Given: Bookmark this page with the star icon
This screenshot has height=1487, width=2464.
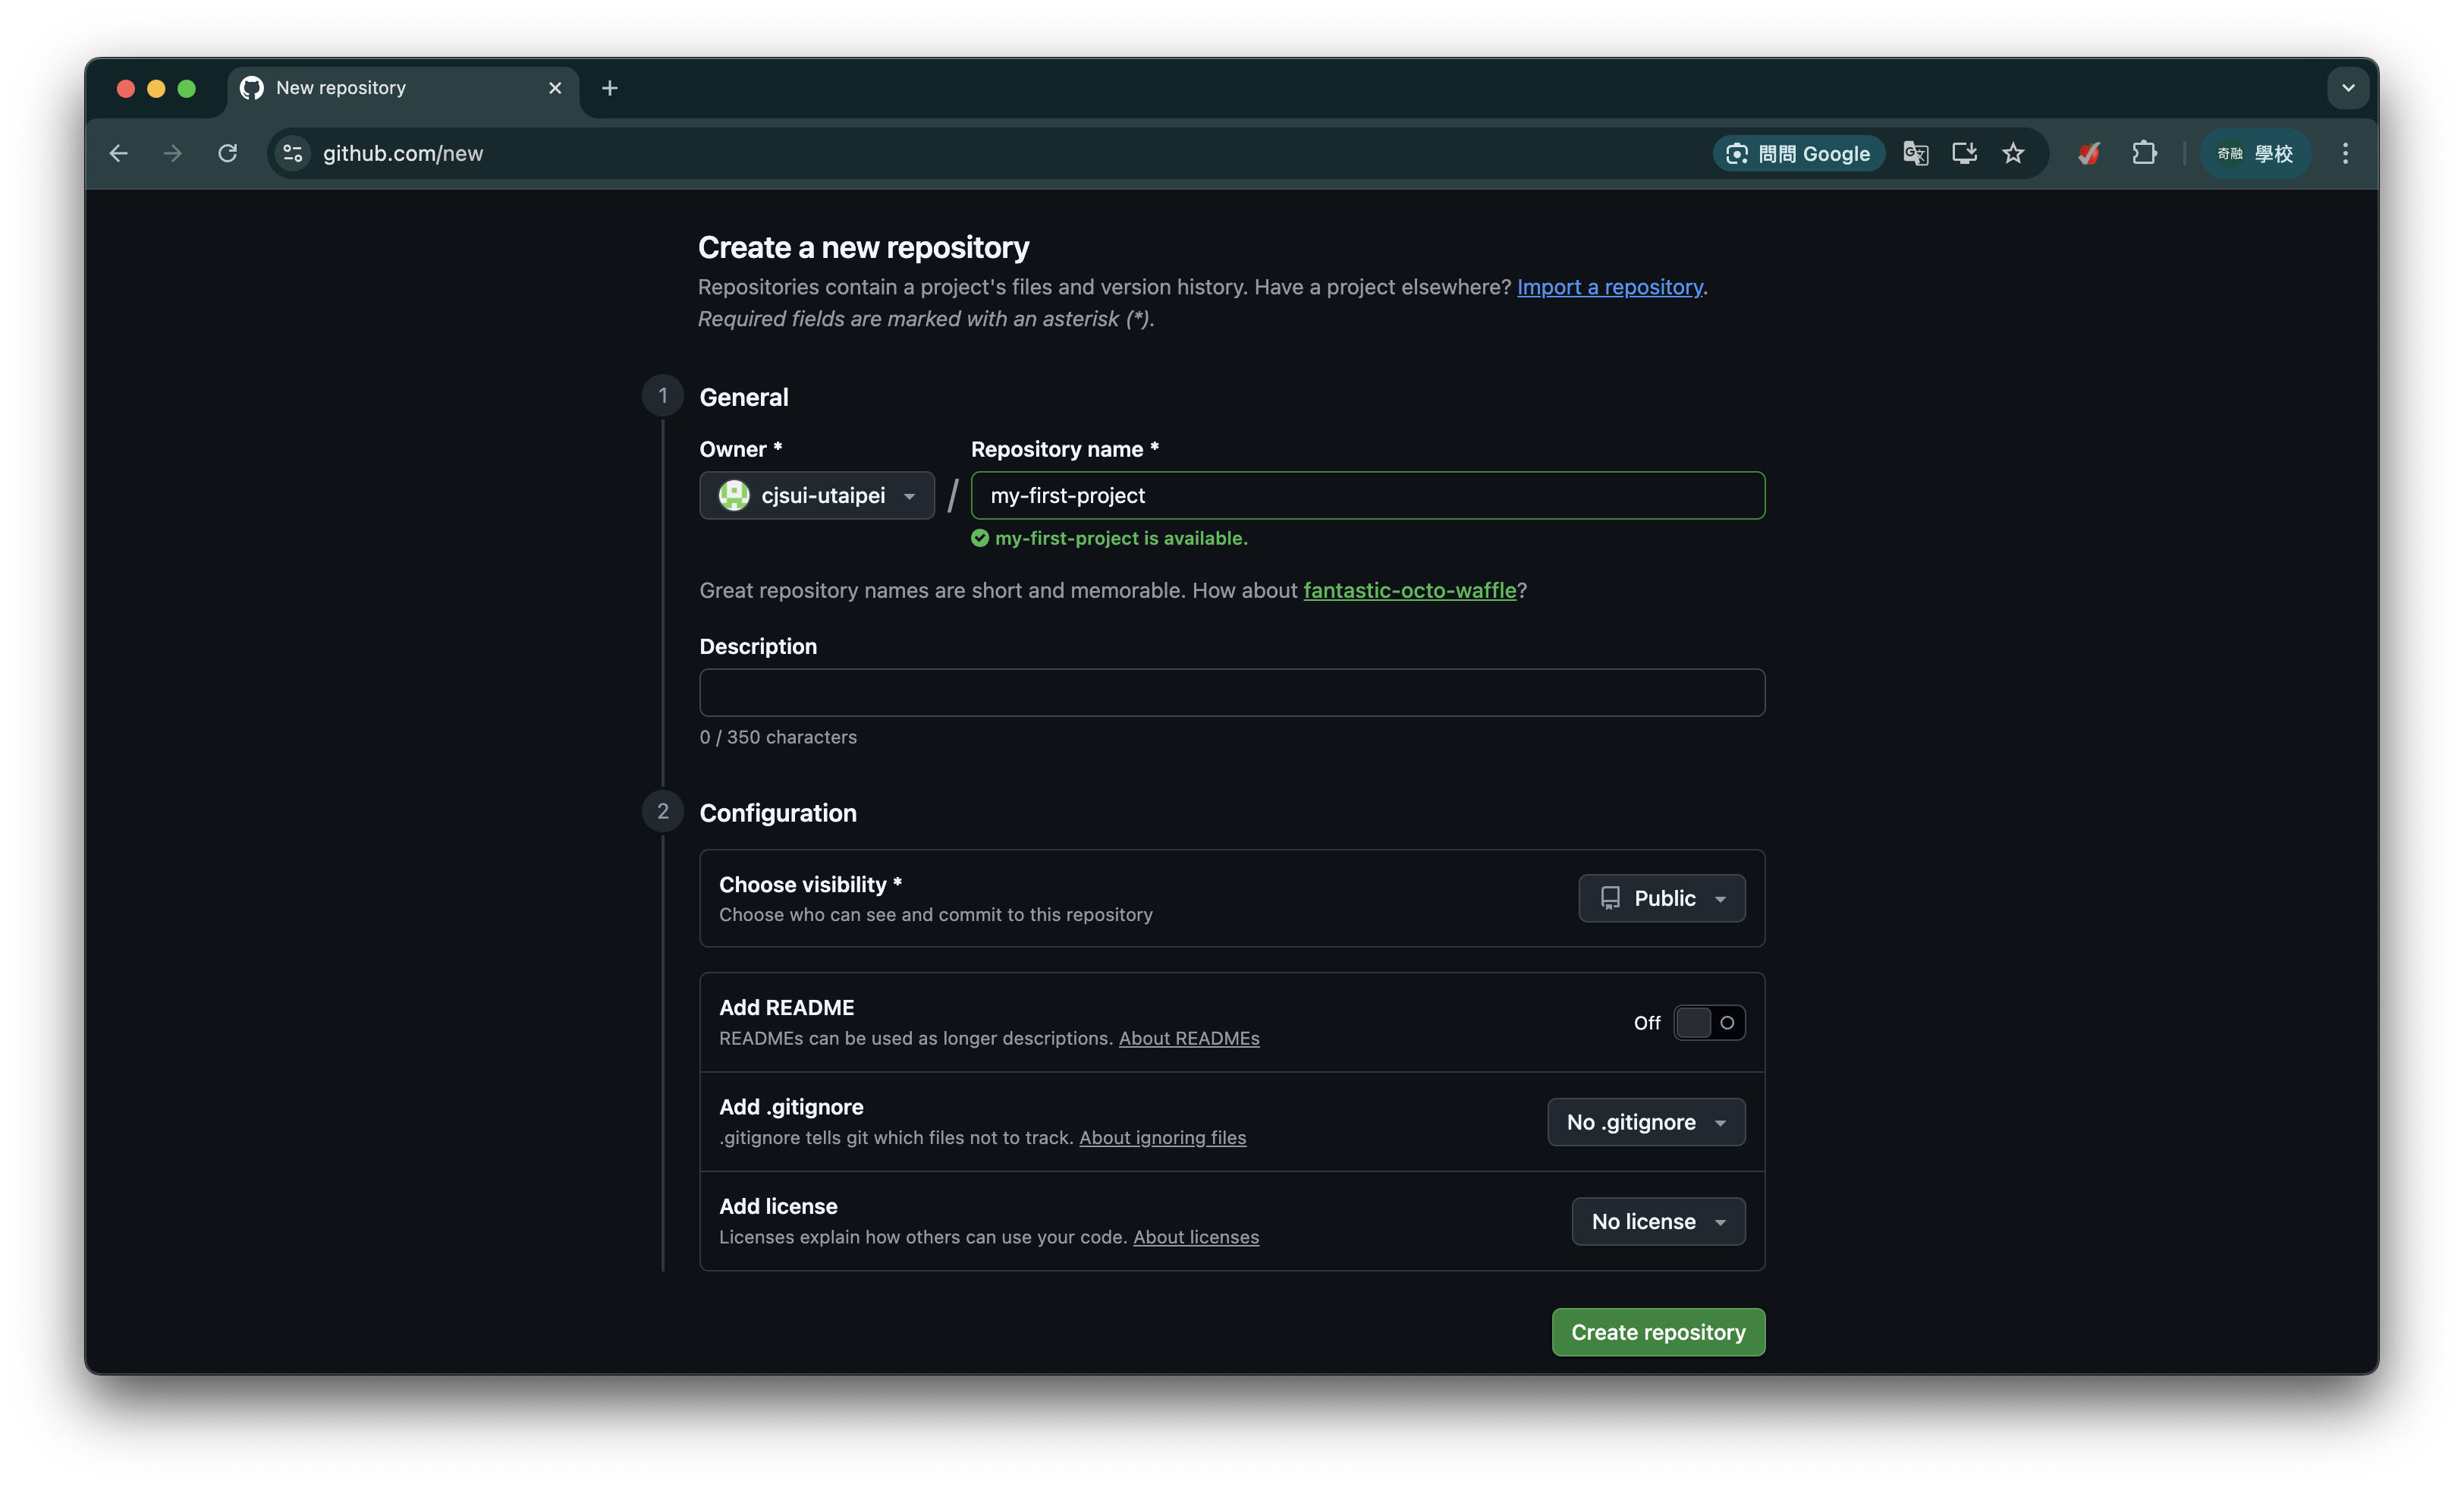Looking at the screenshot, I should (2013, 153).
